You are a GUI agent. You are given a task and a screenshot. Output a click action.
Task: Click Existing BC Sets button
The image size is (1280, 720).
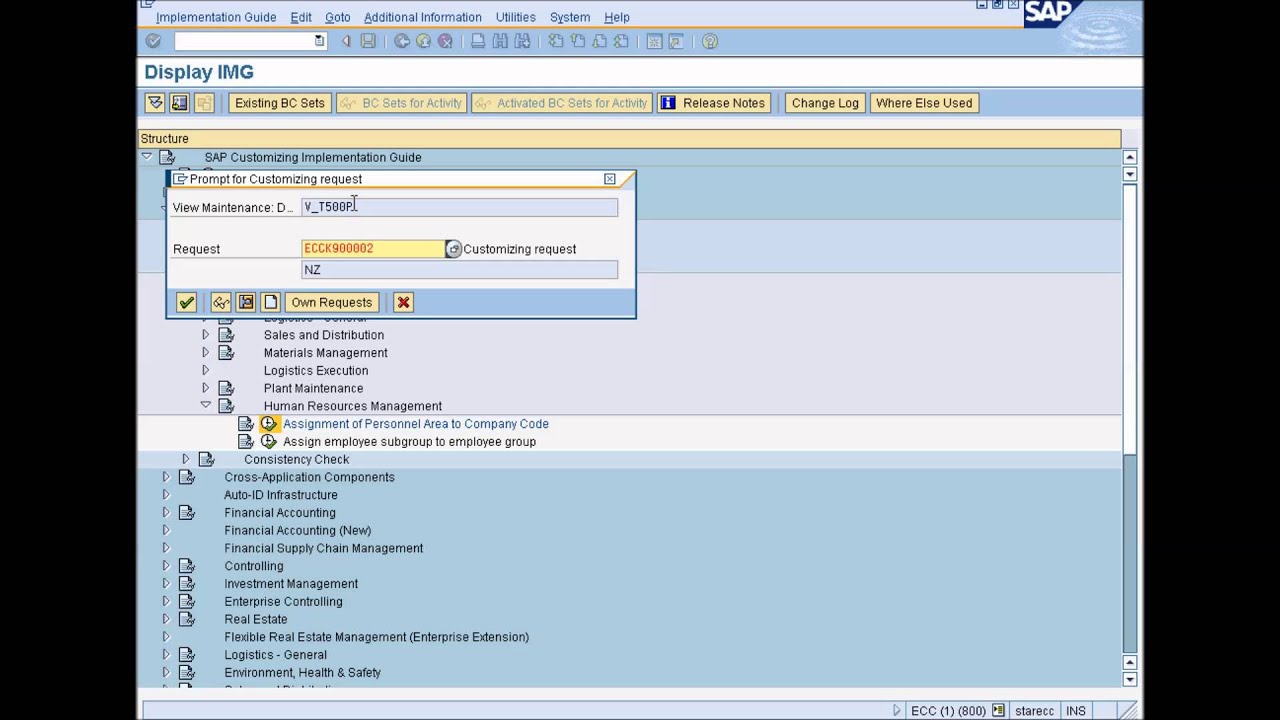pos(279,103)
